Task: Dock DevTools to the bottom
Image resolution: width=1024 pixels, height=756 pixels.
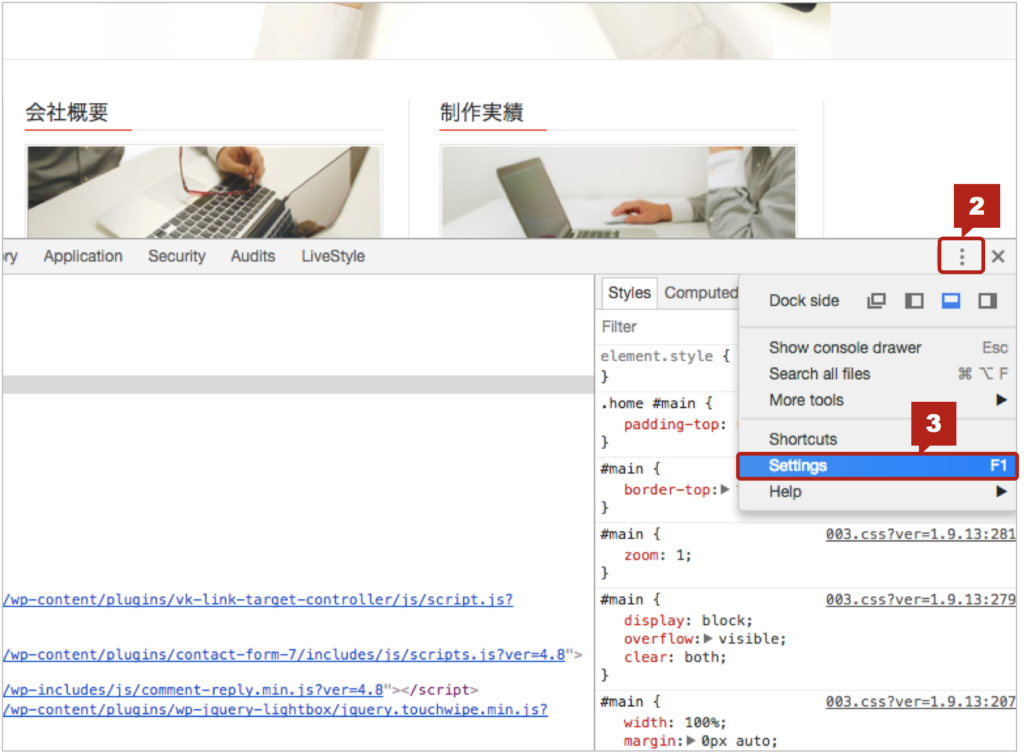Action: [x=951, y=301]
